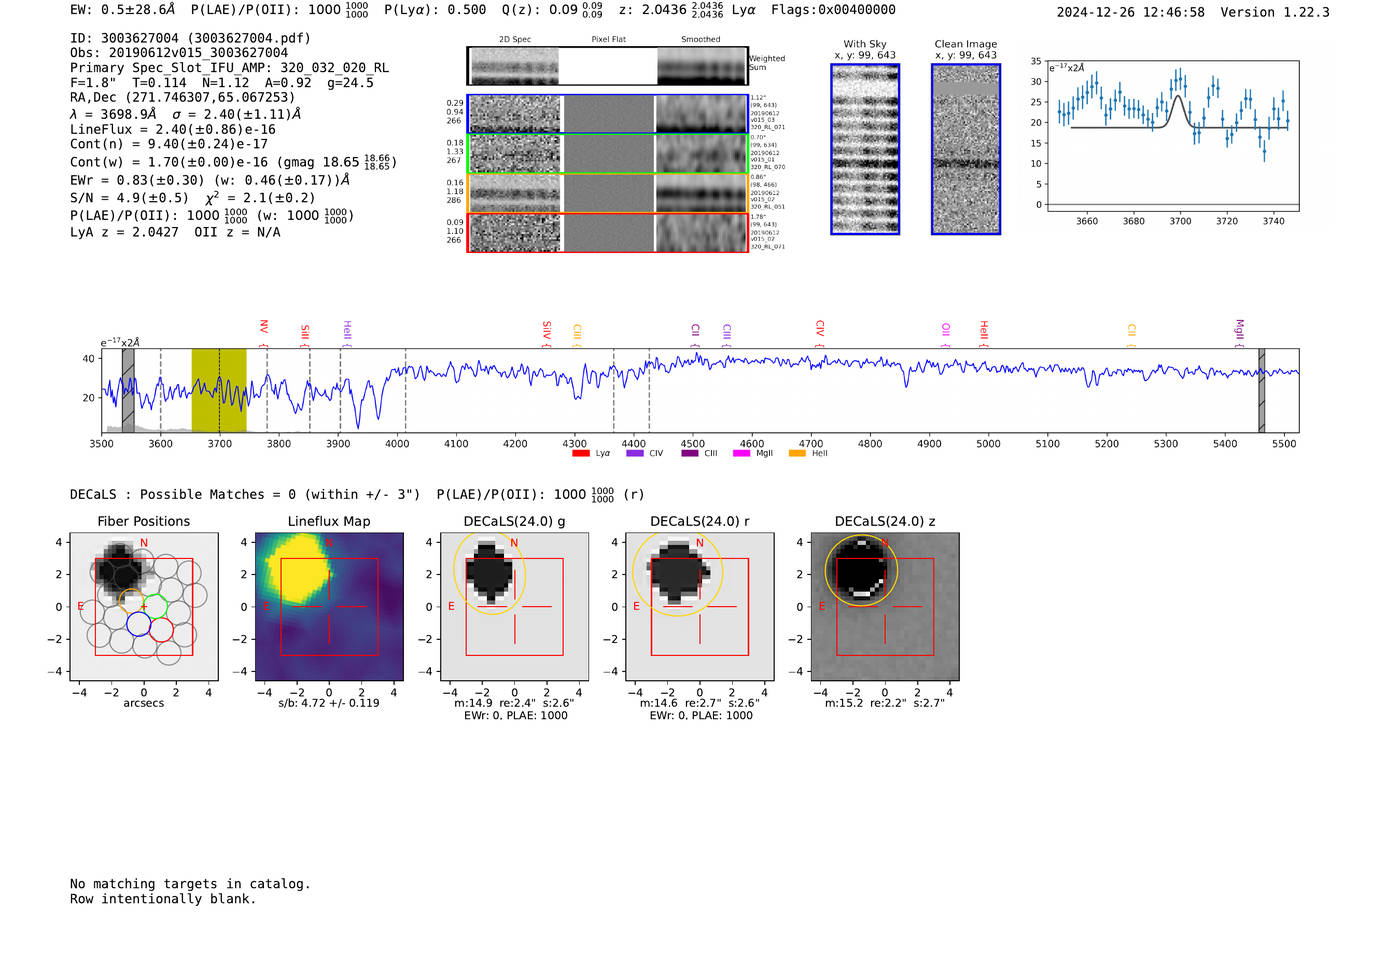Click the Weighted Sum 2D spectrum strip
Viewport: 1400px width, 953px height.
(608, 66)
